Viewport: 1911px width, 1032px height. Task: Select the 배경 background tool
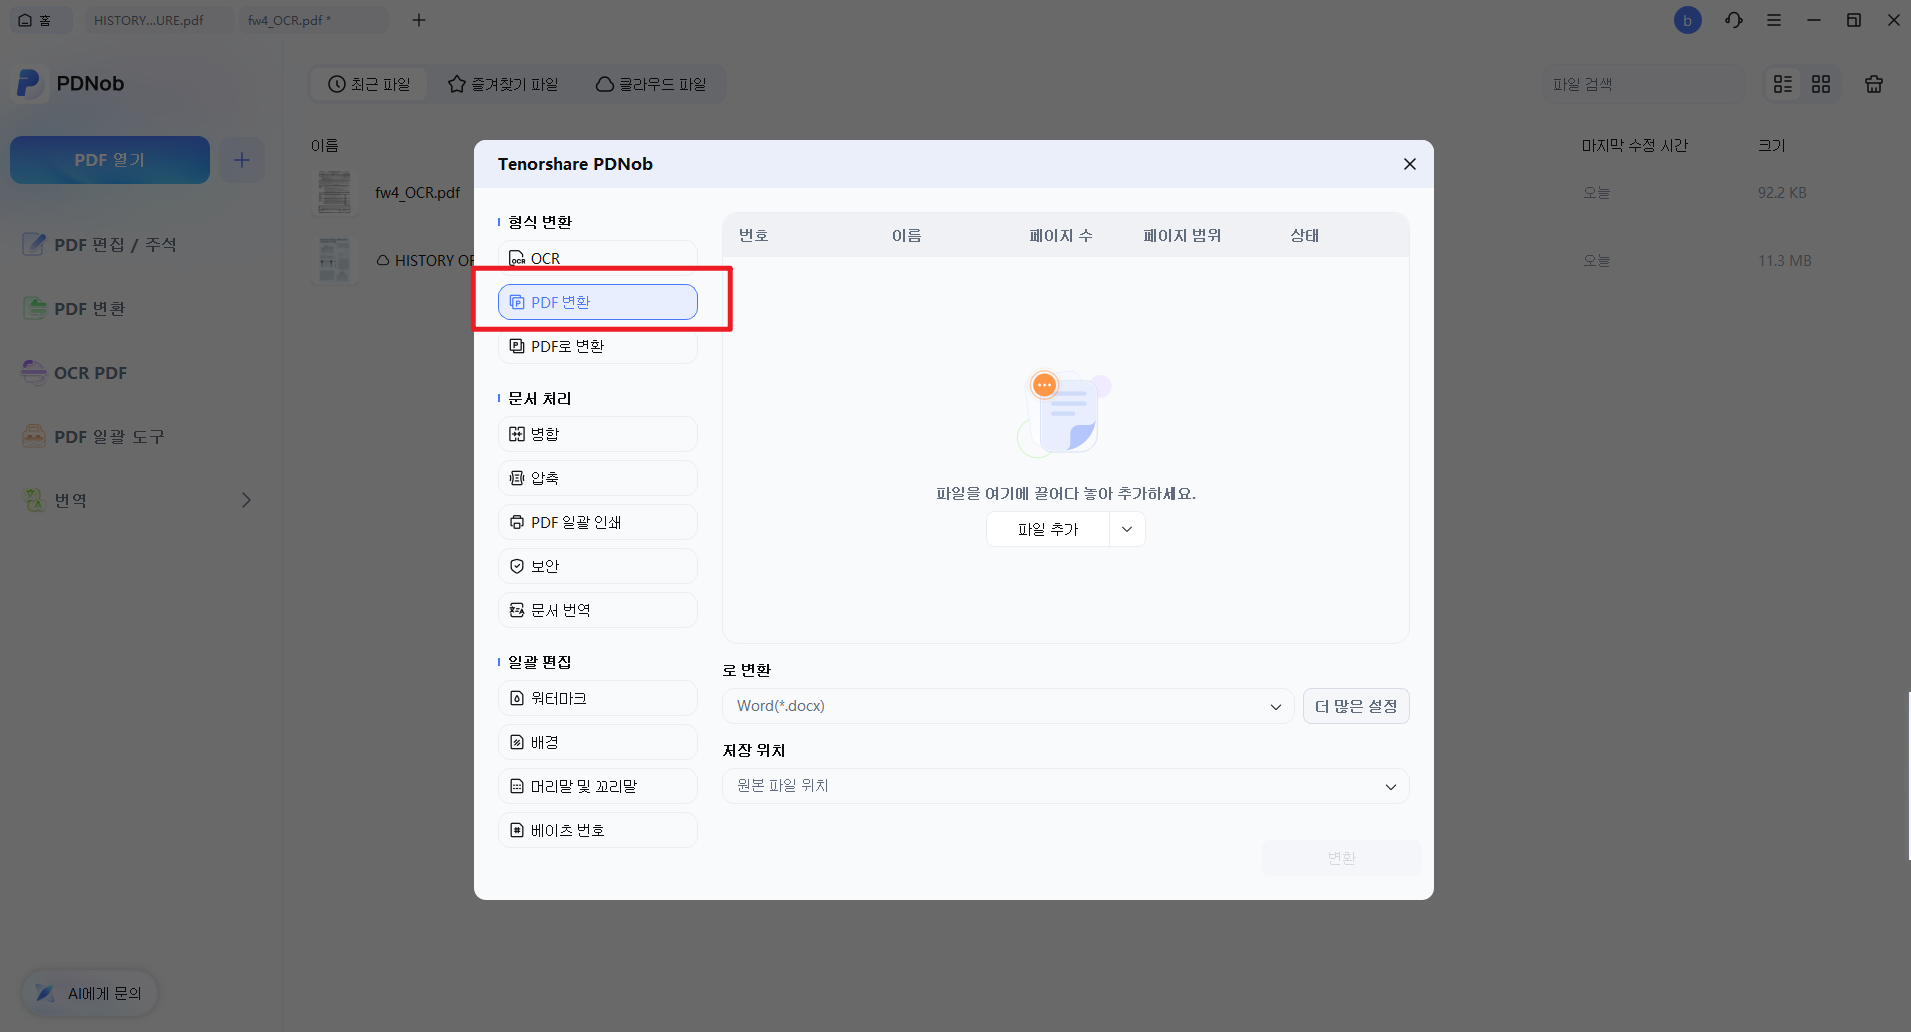pyautogui.click(x=597, y=742)
